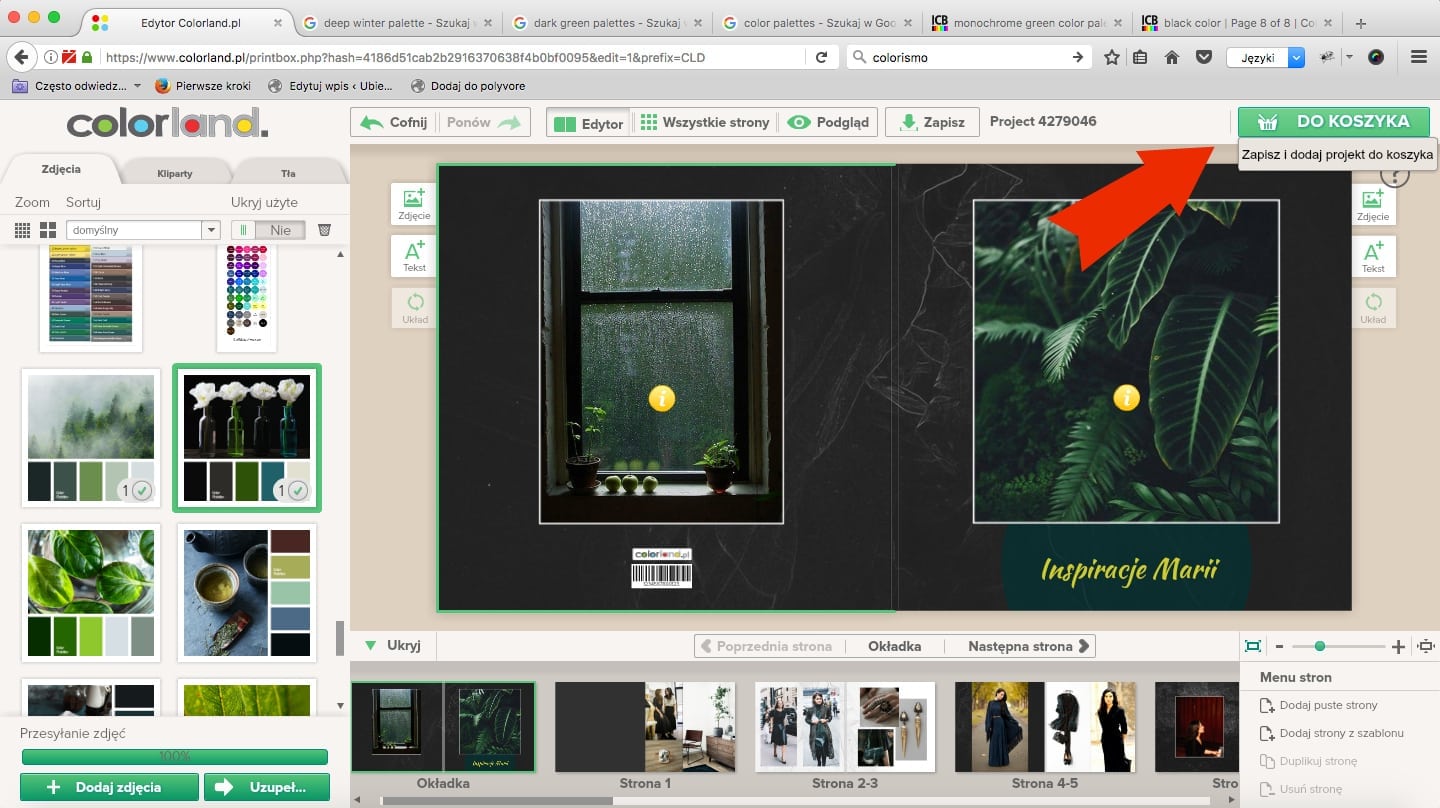Click the help question mark icon
1440x808 pixels.
[x=1395, y=176]
